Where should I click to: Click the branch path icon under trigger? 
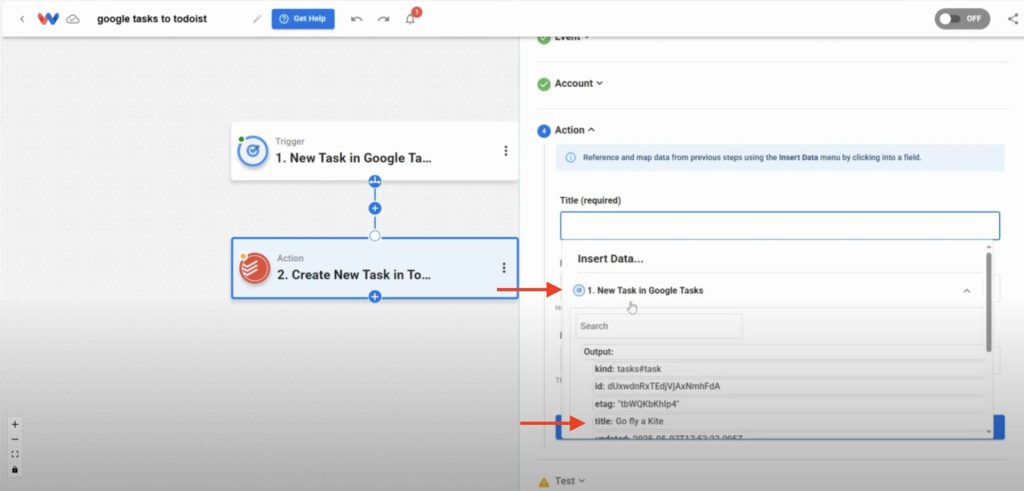pos(375,181)
